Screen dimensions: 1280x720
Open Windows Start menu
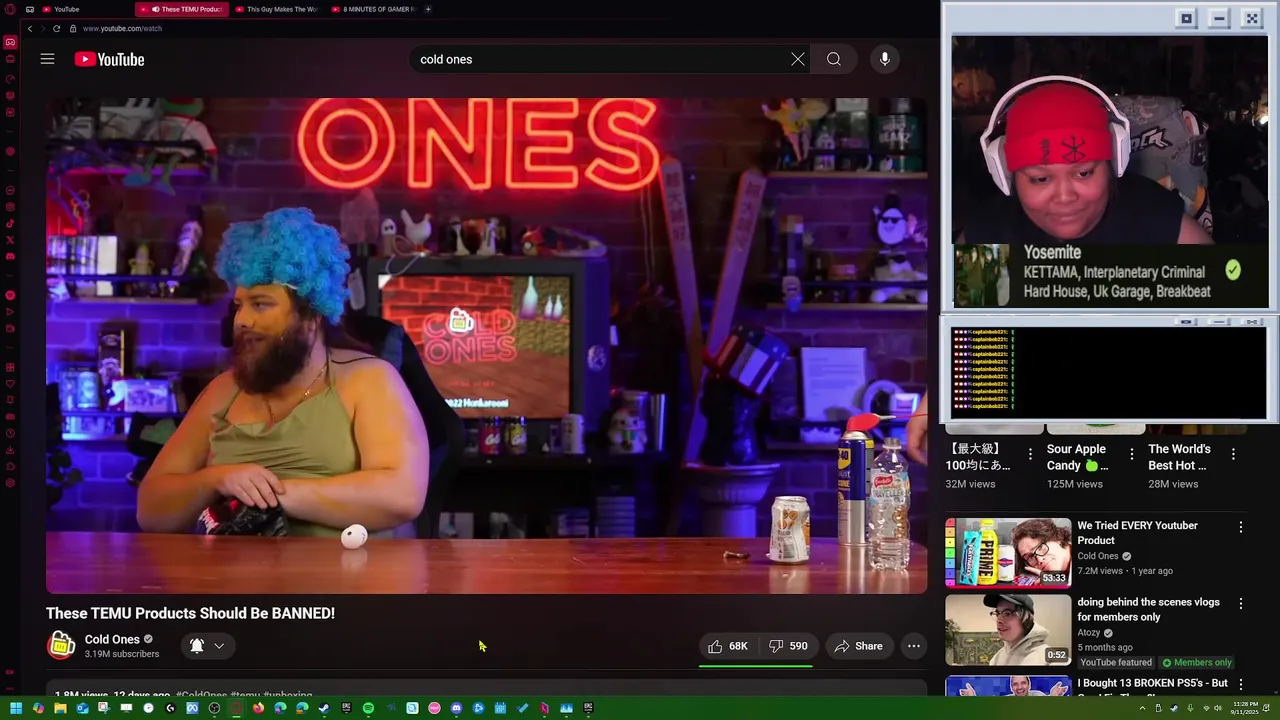coord(16,708)
